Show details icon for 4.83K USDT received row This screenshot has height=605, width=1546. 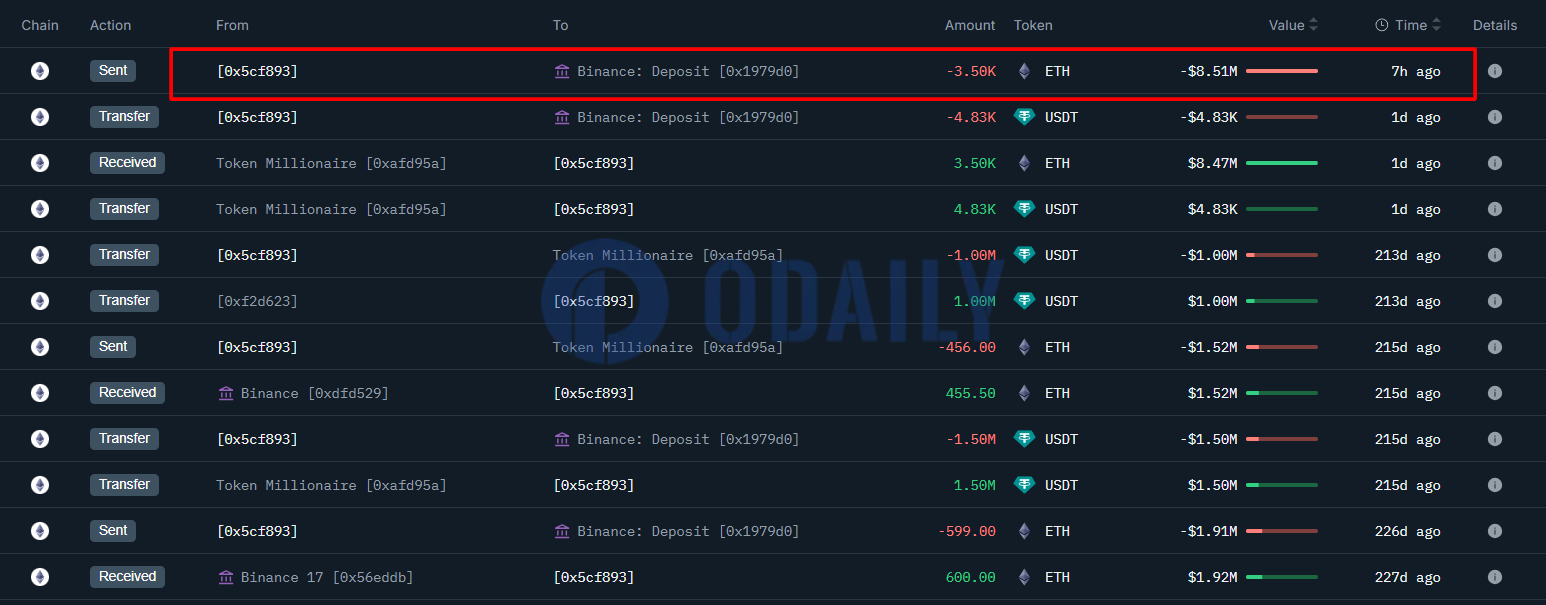click(x=1495, y=209)
